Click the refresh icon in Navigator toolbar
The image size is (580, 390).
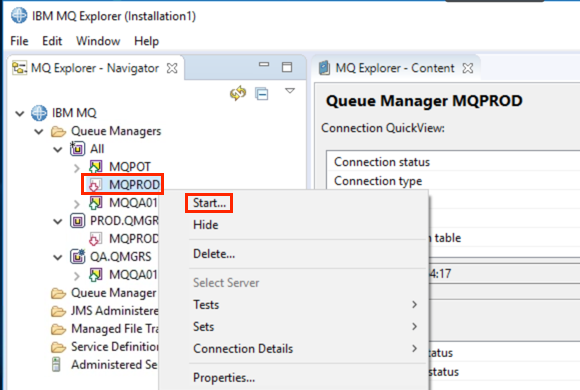238,93
